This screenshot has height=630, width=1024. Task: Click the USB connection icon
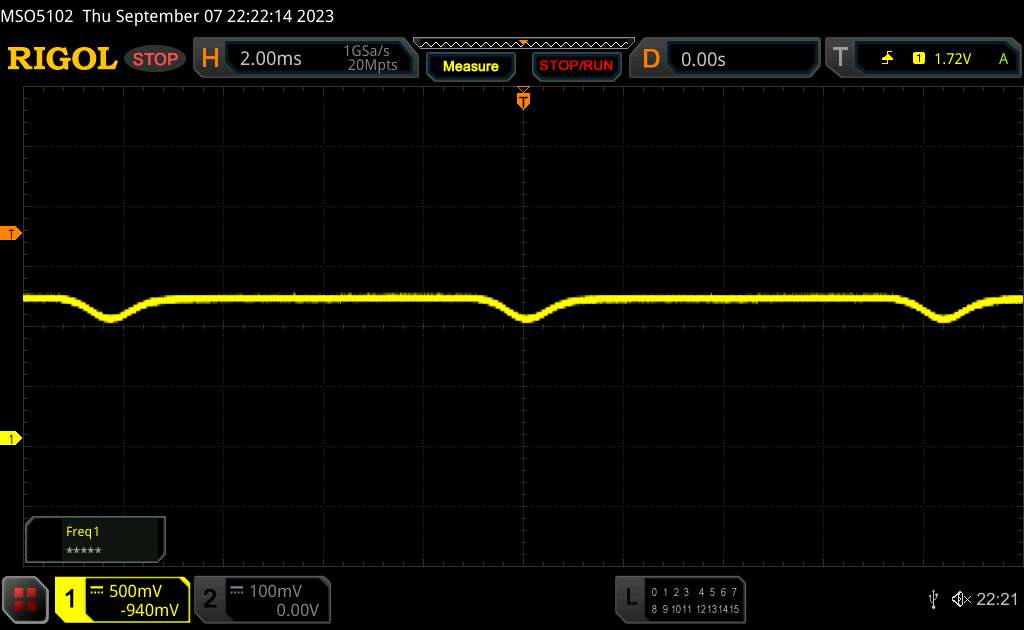pyautogui.click(x=933, y=599)
